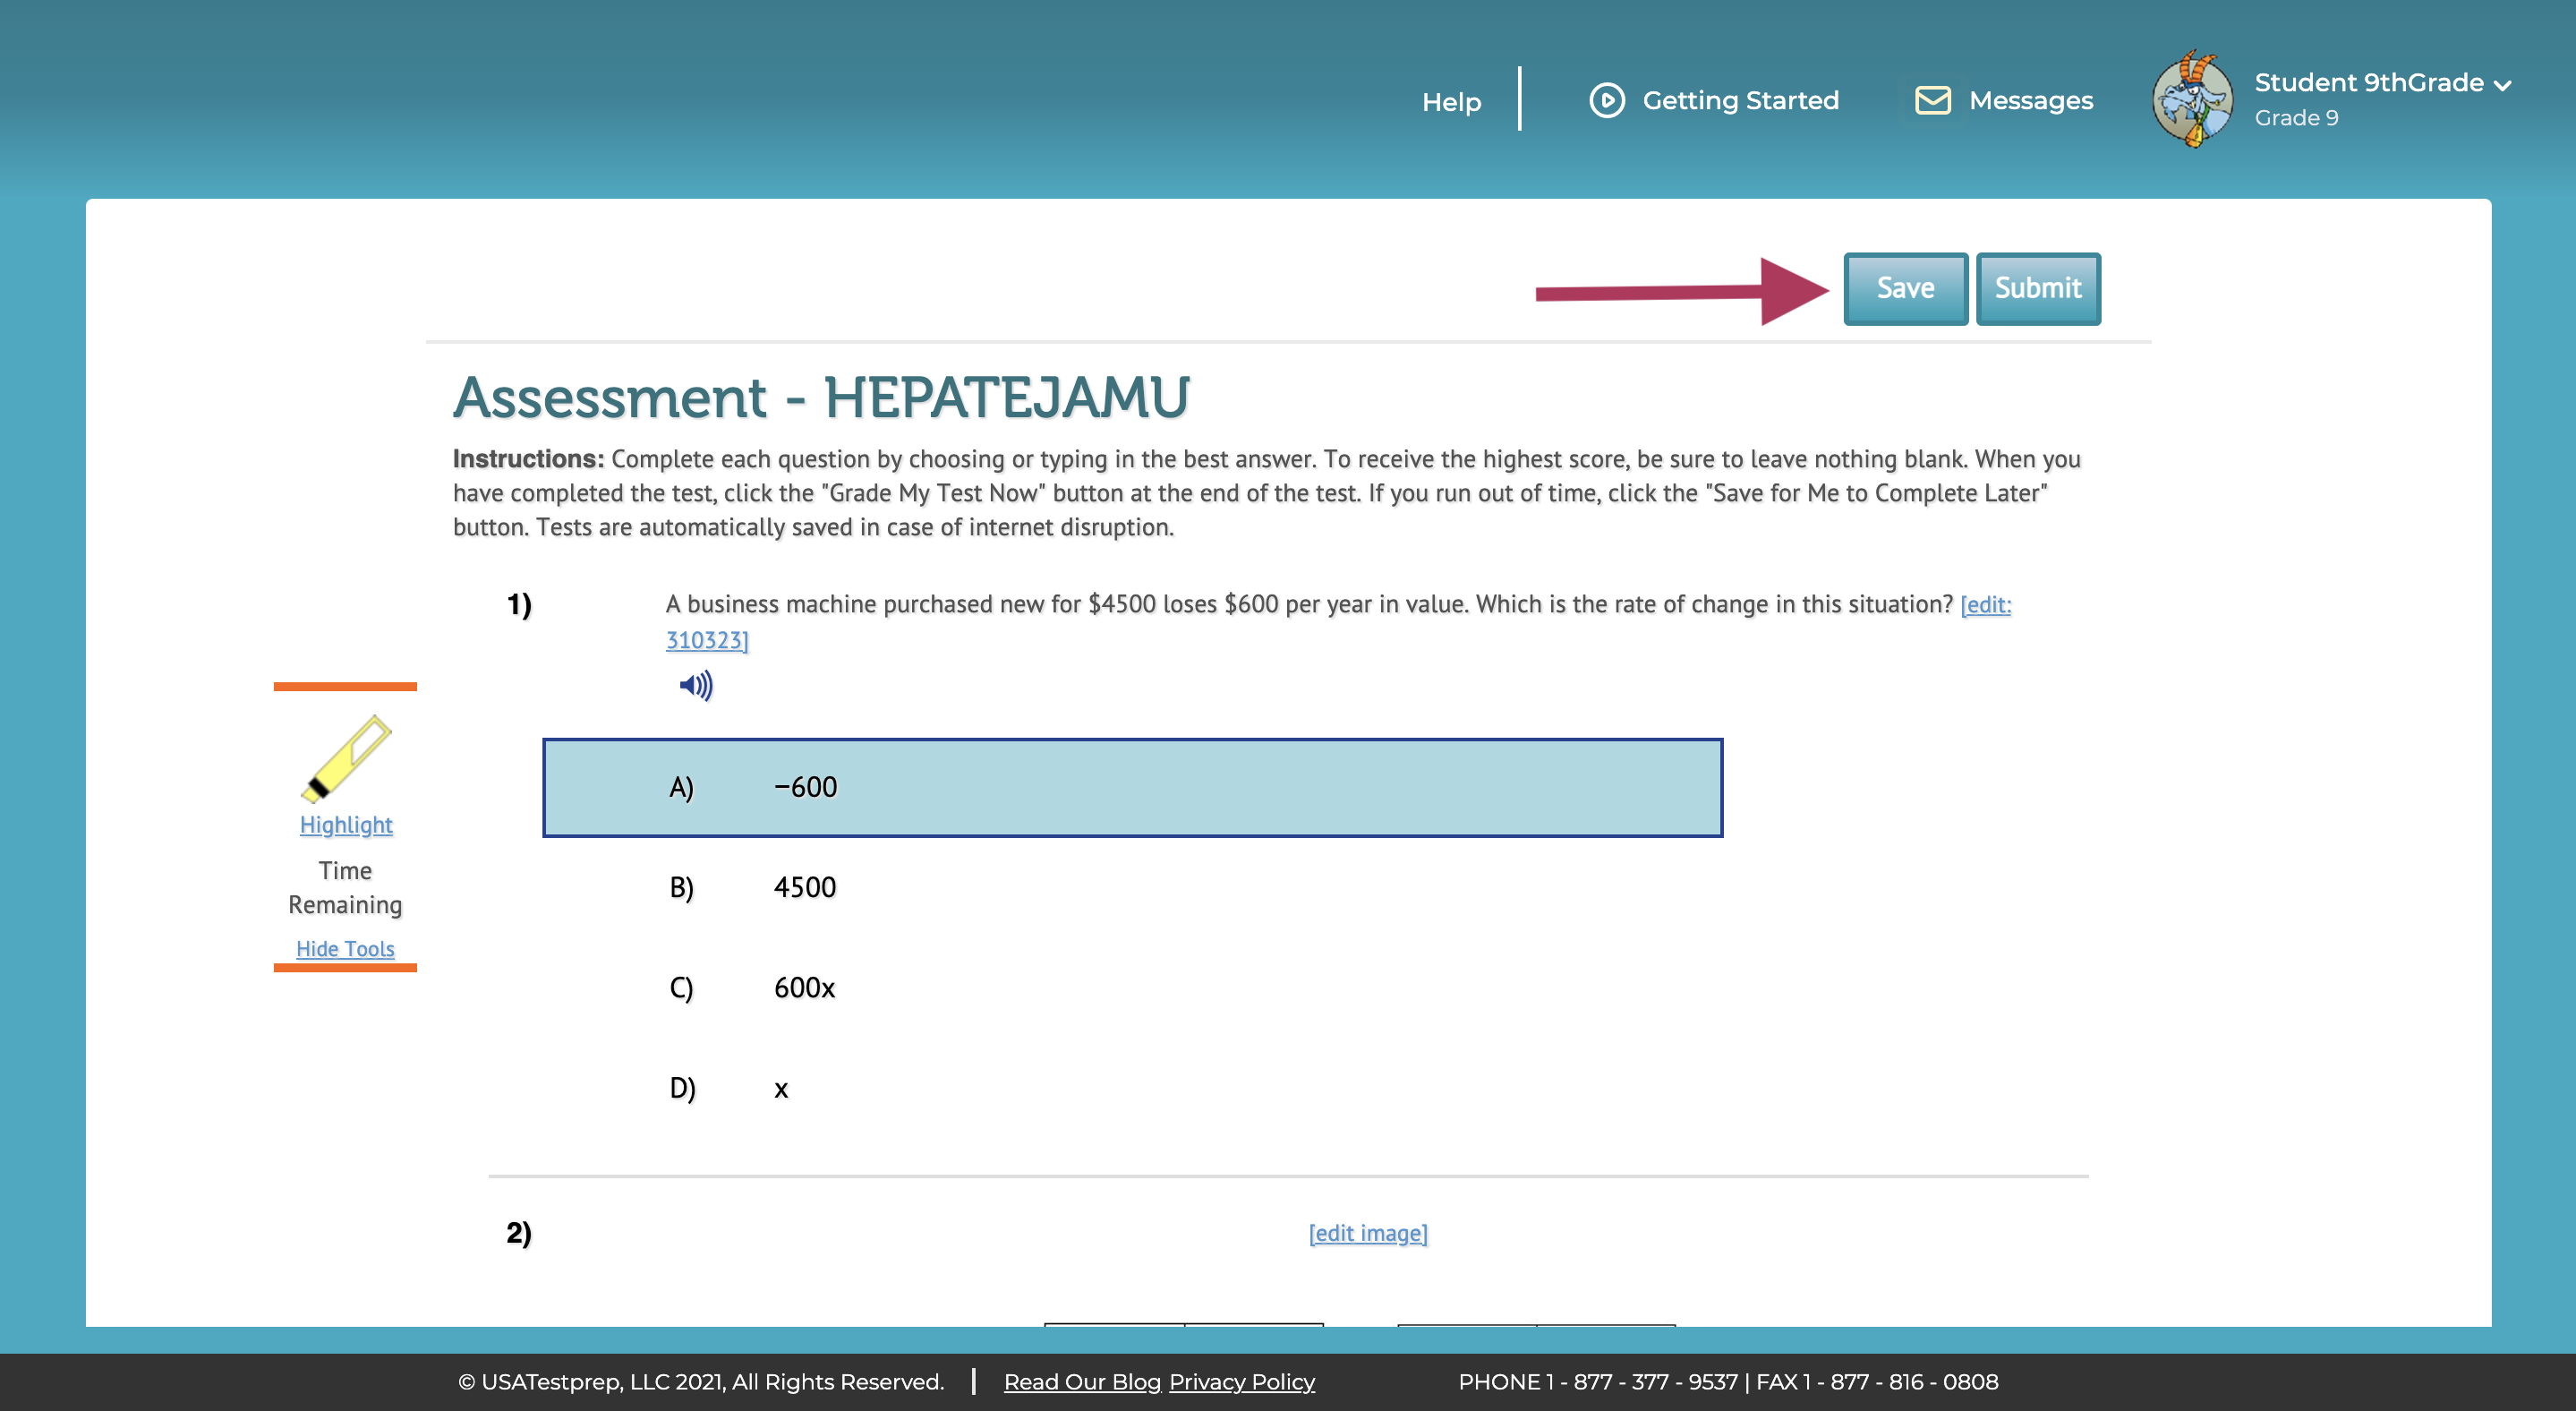Click the edit image link in question 2
Image resolution: width=2576 pixels, height=1411 pixels.
pos(1368,1233)
